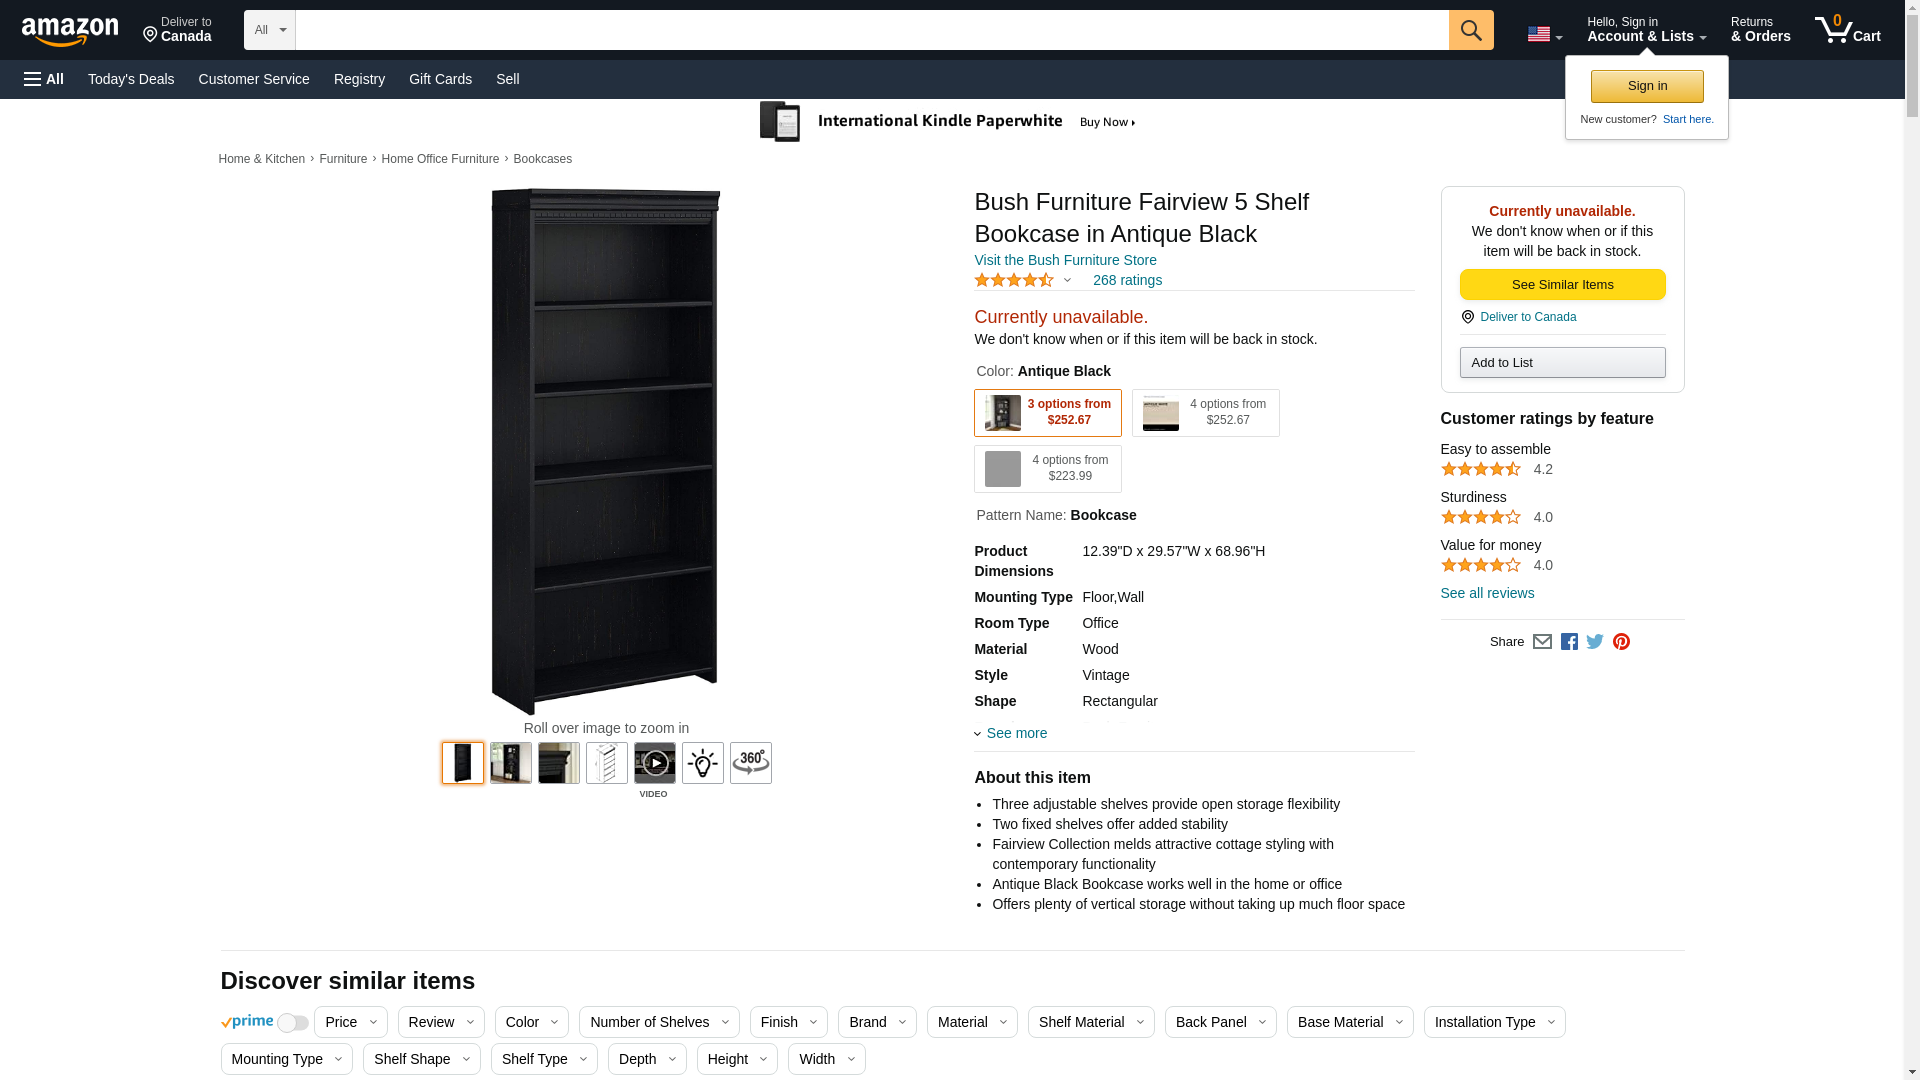Select the Antique Black color option
Viewport: 1920px width, 1080px height.
[x=1047, y=413]
